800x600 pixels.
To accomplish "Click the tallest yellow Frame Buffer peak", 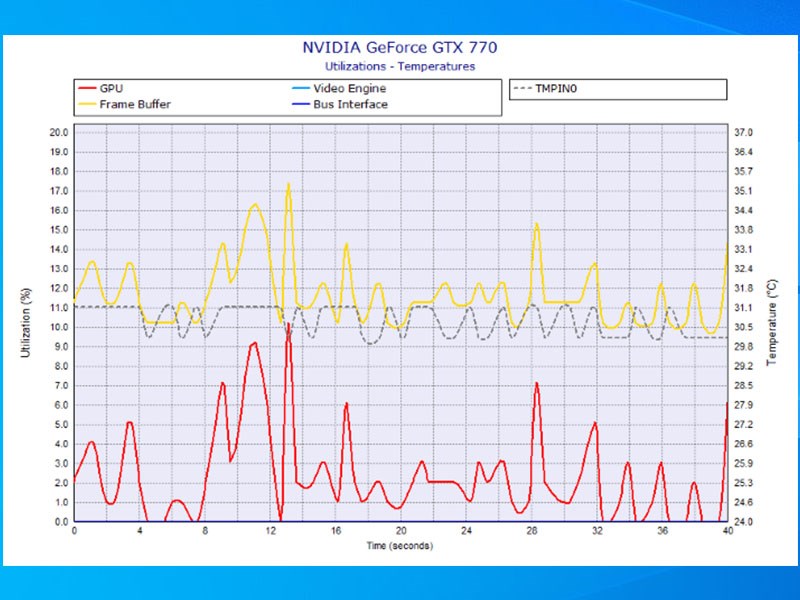I will [289, 184].
